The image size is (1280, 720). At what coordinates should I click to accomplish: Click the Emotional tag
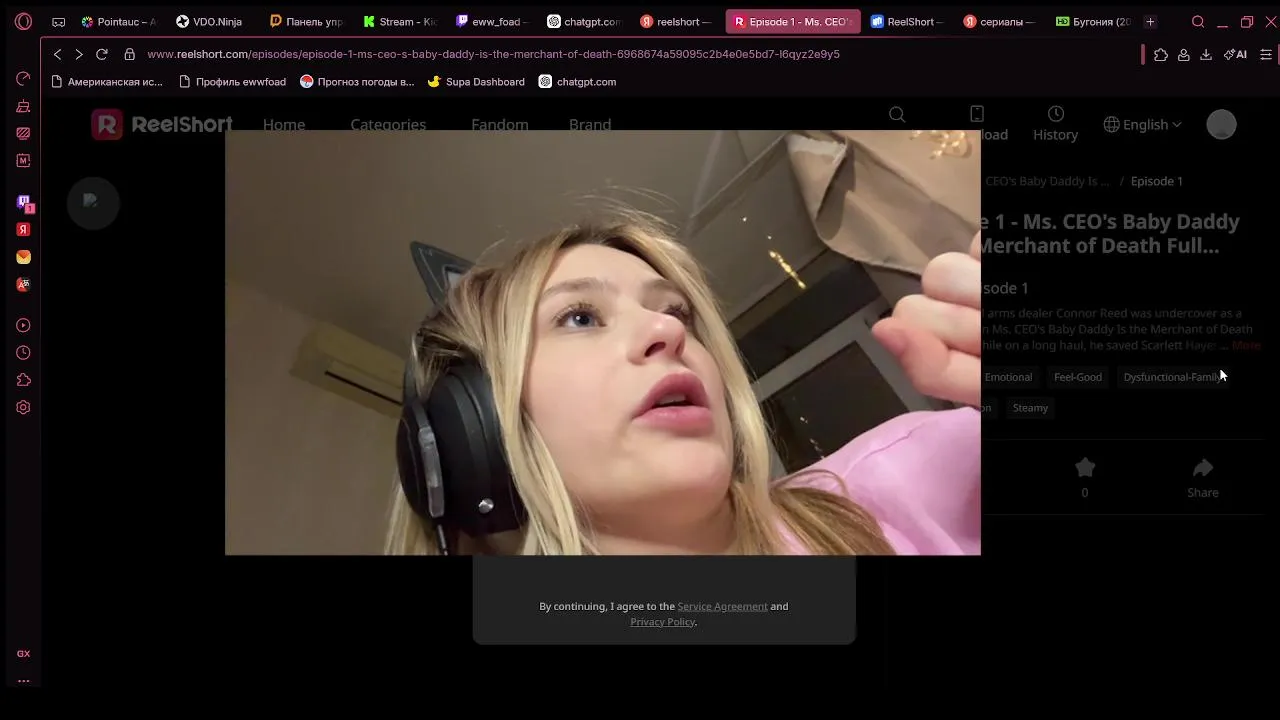click(x=1008, y=377)
